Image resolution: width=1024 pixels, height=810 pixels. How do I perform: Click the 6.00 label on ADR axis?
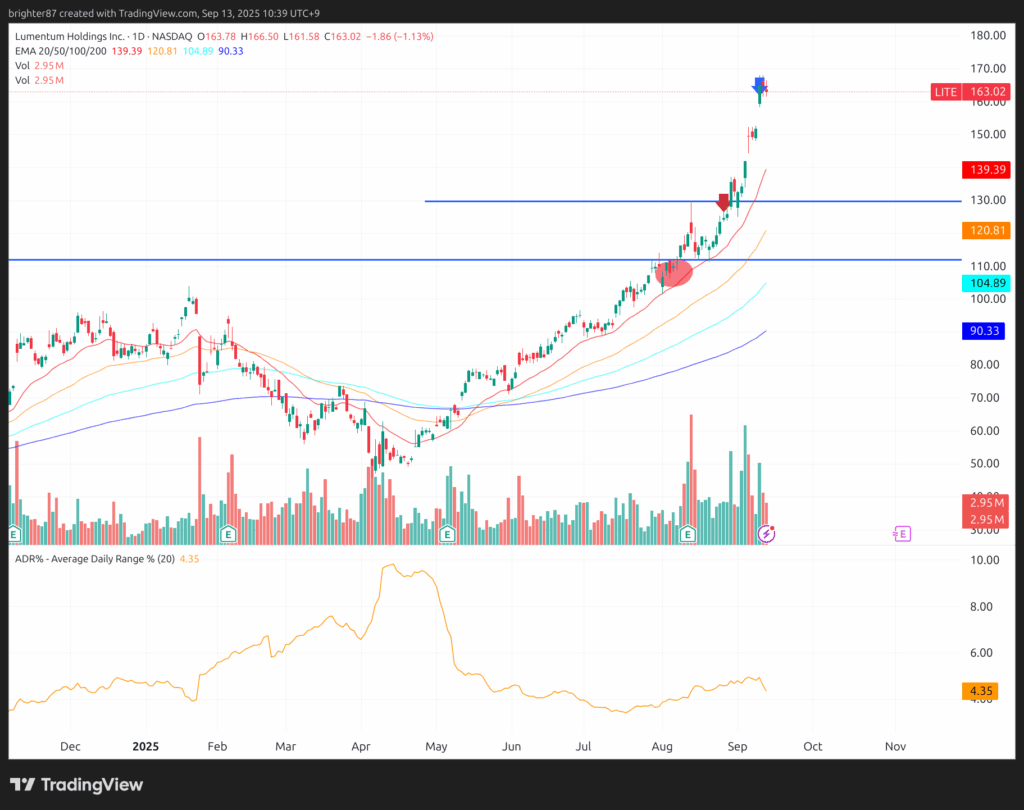pyautogui.click(x=982, y=653)
